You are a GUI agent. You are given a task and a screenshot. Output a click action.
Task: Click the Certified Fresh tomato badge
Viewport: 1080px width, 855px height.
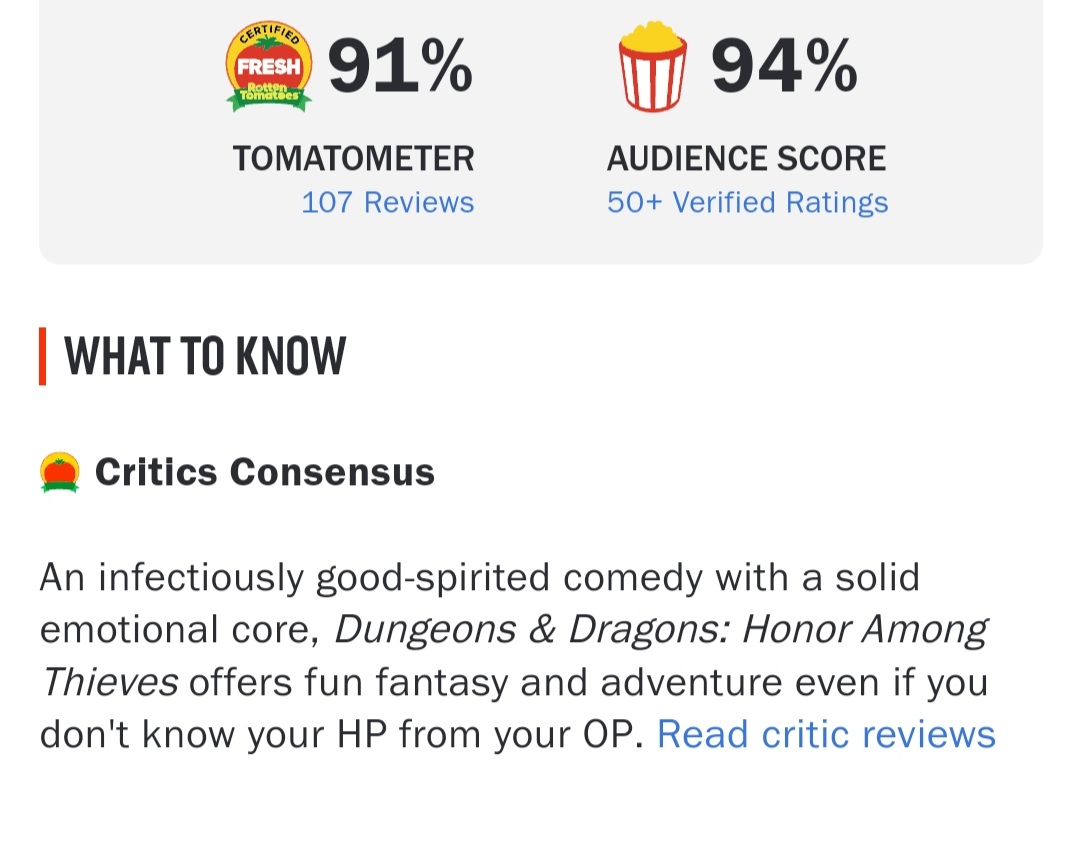(268, 68)
